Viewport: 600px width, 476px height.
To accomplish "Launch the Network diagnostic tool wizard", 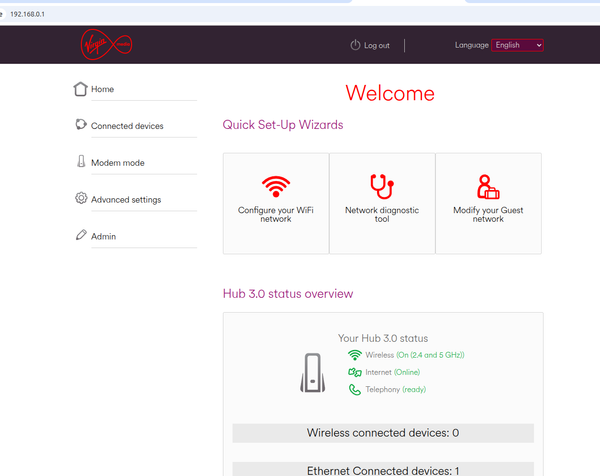I will point(382,203).
